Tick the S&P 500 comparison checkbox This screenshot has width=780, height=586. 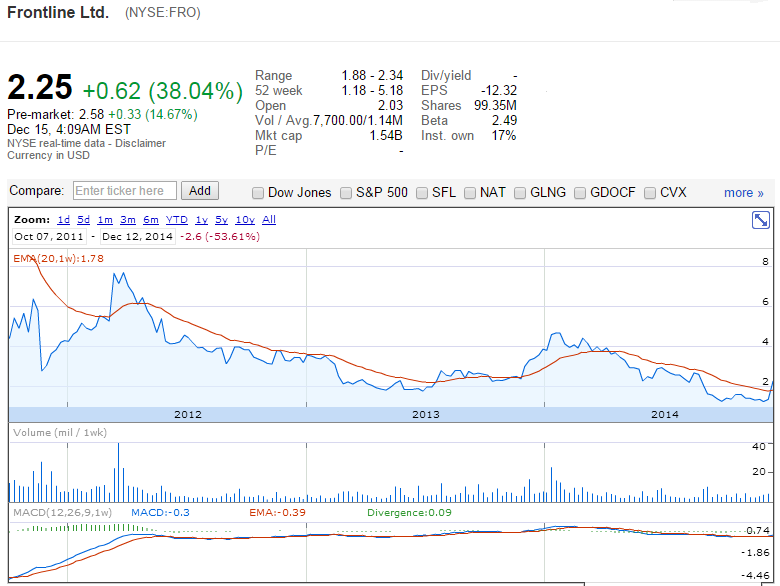pyautogui.click(x=346, y=193)
